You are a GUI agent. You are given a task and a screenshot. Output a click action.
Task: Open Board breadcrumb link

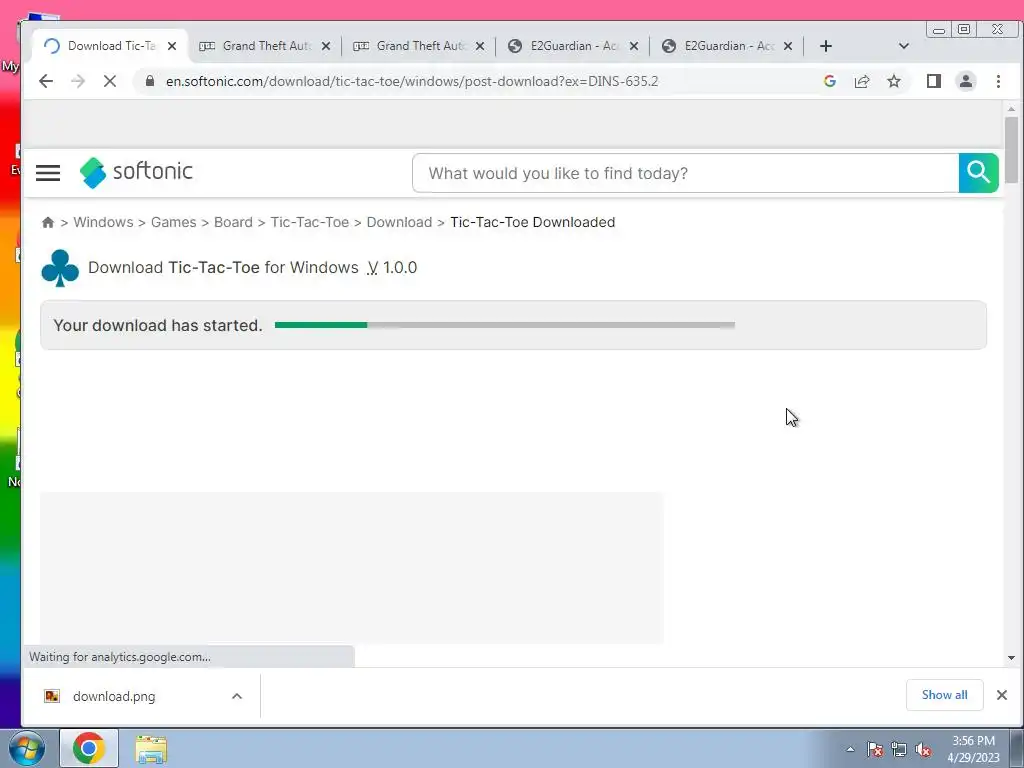tap(233, 222)
